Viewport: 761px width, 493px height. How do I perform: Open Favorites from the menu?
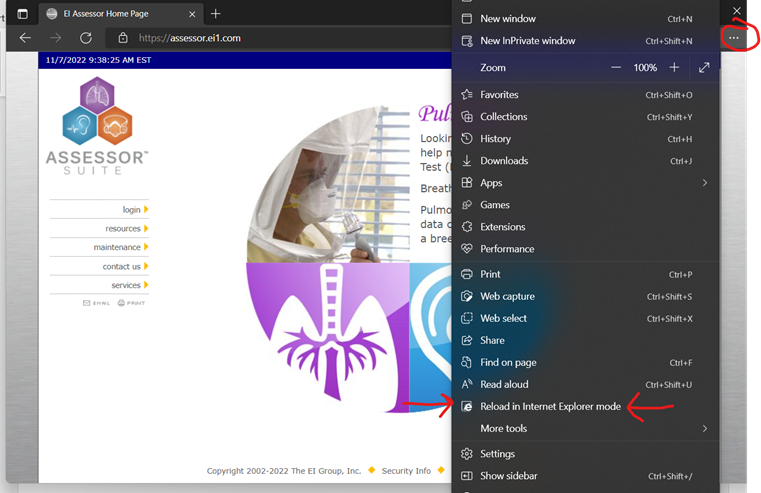pos(585,95)
